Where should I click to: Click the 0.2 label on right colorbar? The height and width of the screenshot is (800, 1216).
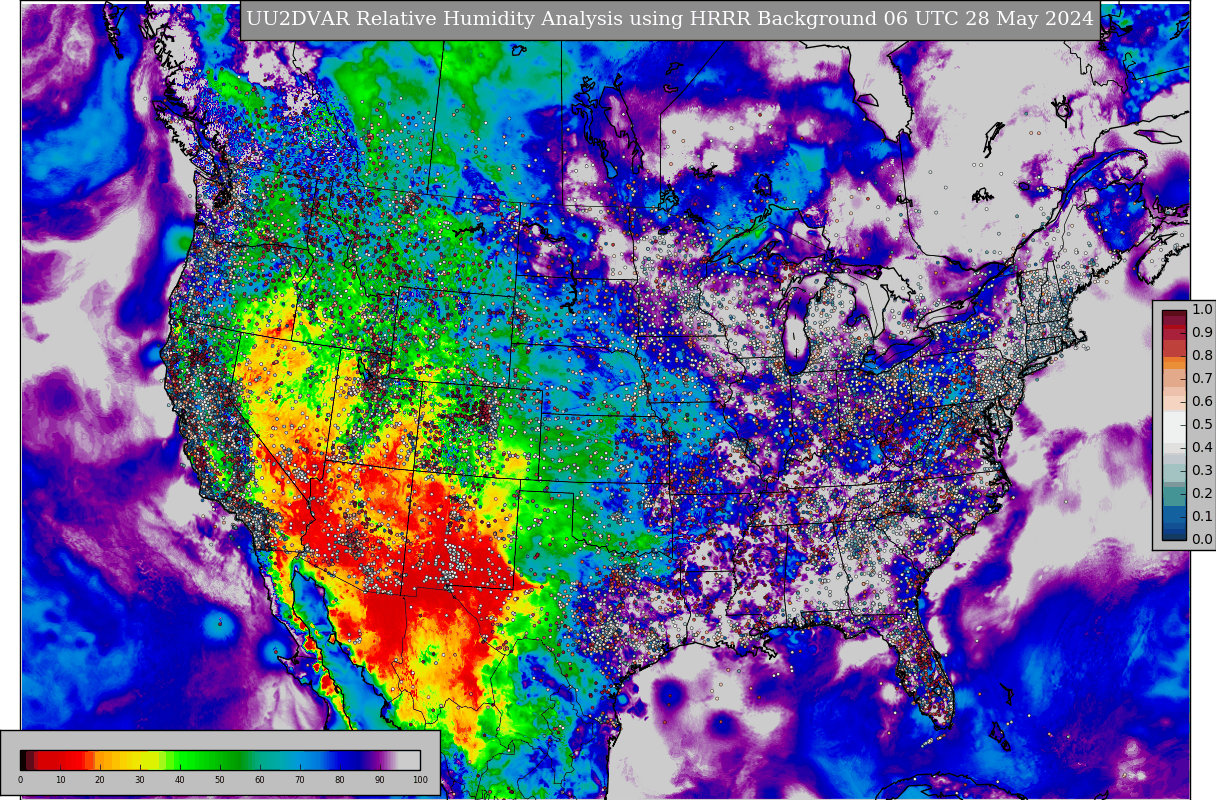point(1202,494)
